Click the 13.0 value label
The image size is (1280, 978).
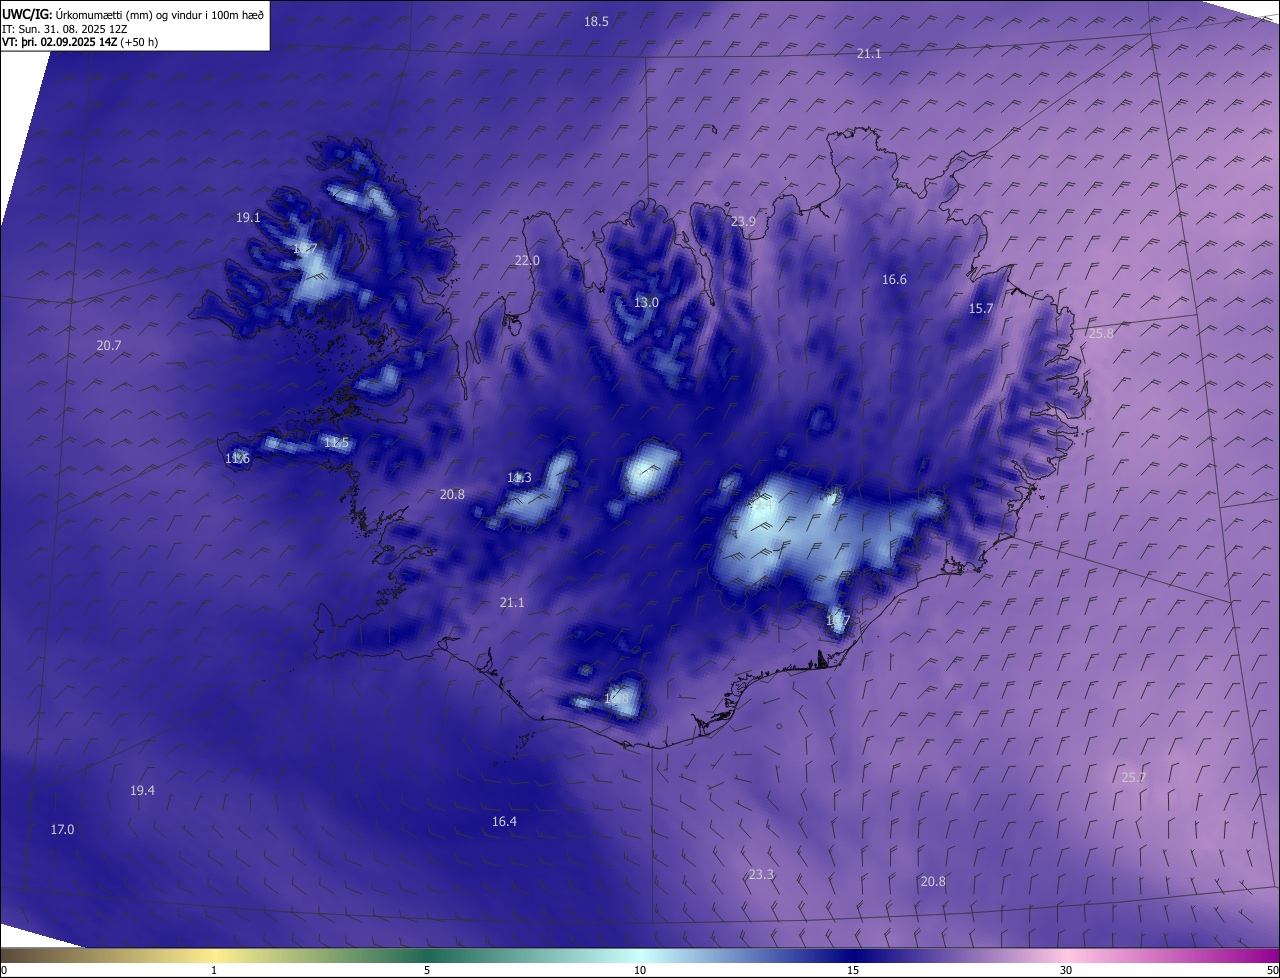tap(646, 302)
